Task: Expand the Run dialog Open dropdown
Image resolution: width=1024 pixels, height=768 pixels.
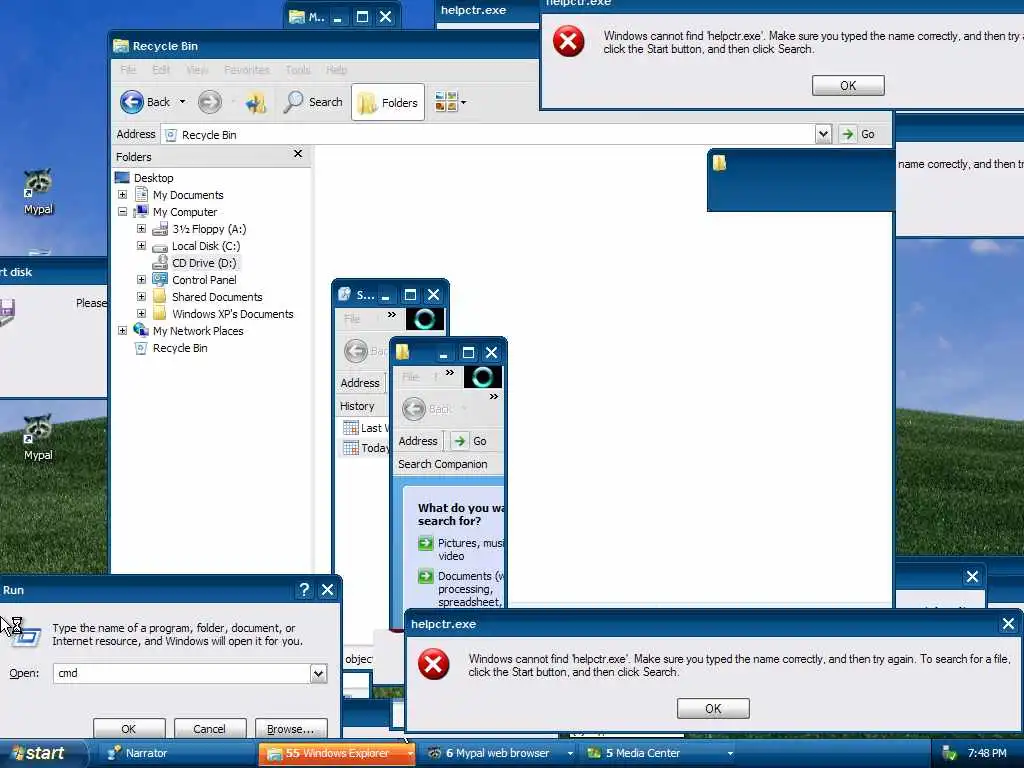Action: (x=318, y=673)
